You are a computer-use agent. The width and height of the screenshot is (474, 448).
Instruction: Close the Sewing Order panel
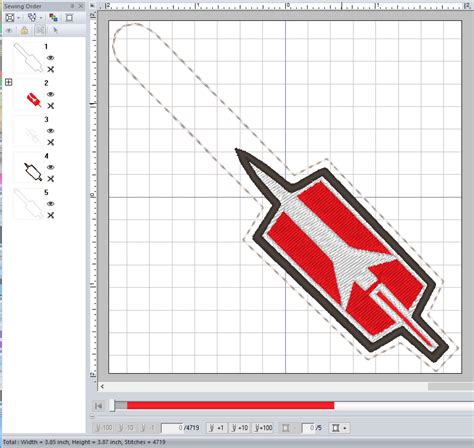coord(81,6)
